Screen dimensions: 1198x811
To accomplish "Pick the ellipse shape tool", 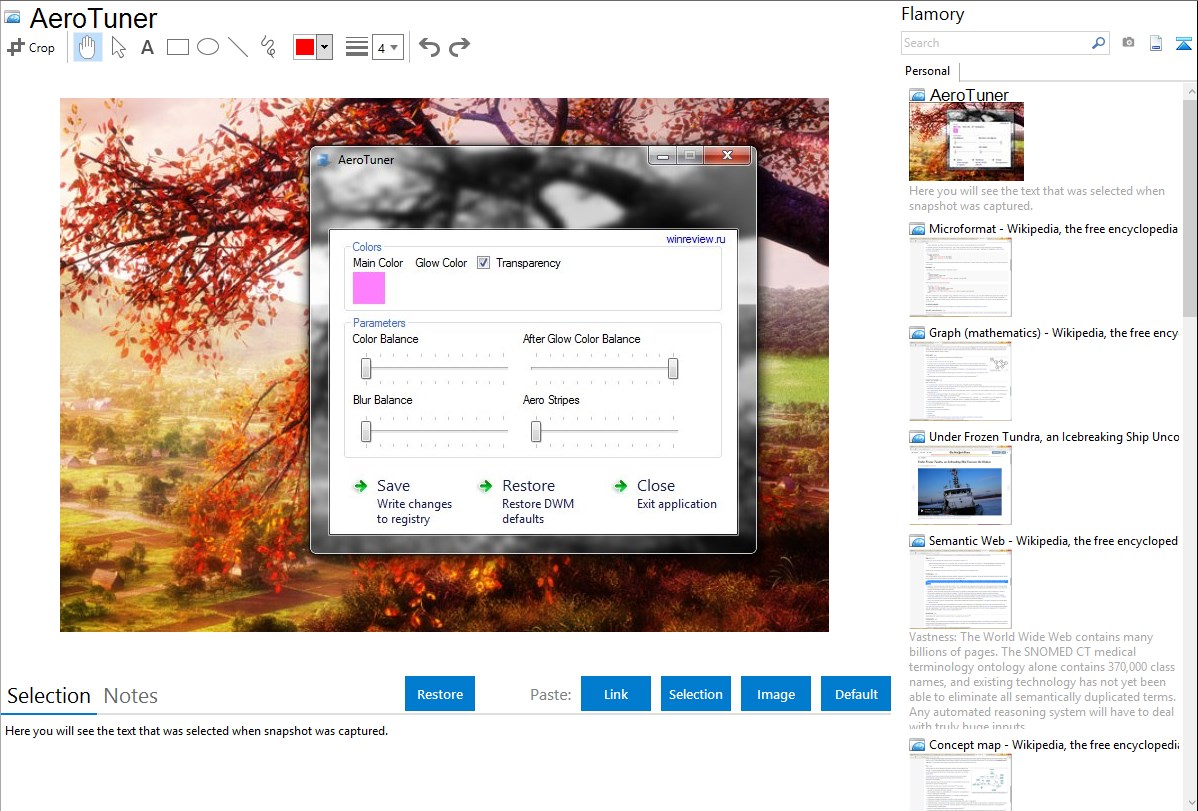I will tap(208, 47).
